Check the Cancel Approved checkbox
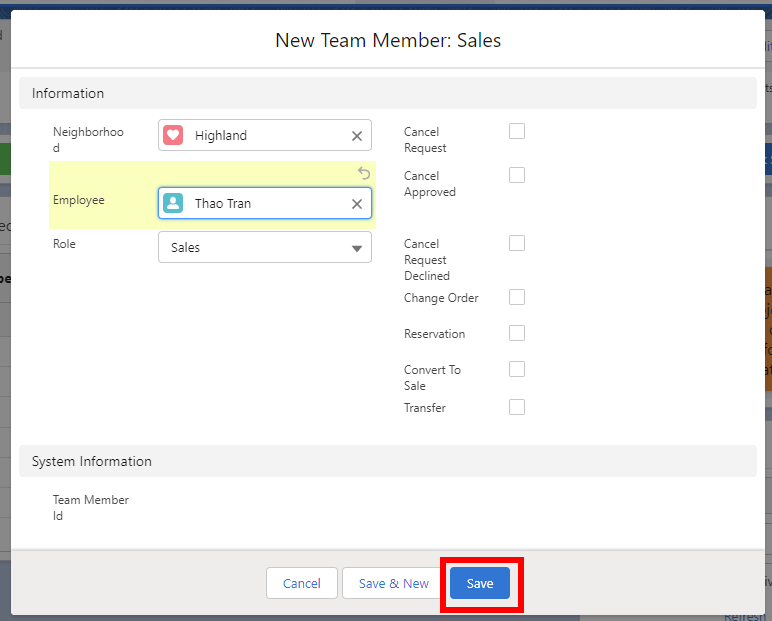The image size is (772, 621). (x=517, y=175)
